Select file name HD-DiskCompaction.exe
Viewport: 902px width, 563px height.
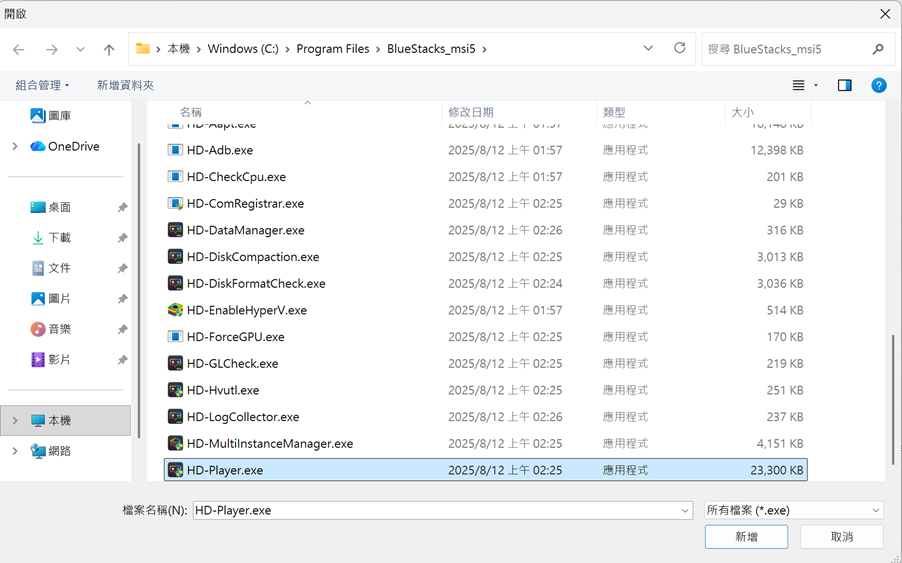coord(253,256)
